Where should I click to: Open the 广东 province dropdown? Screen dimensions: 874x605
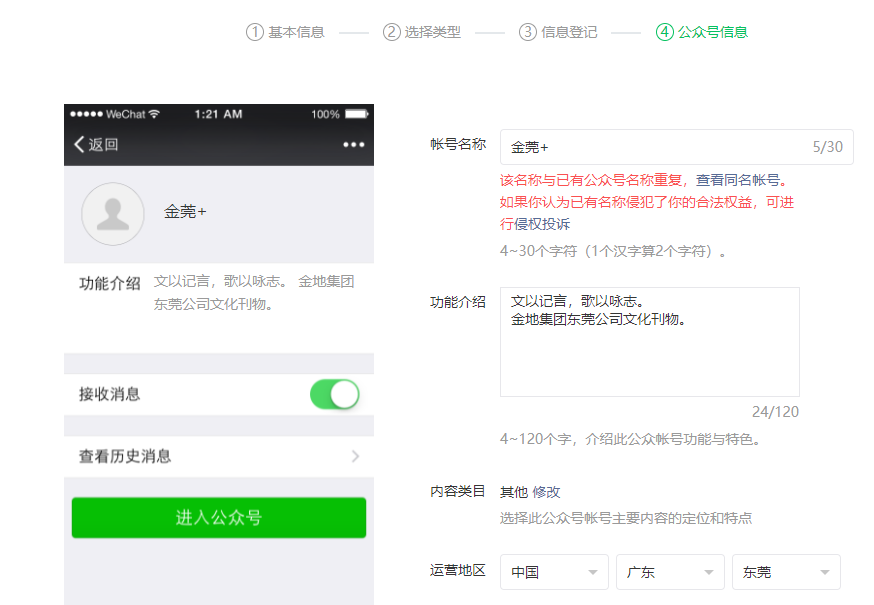pos(670,572)
